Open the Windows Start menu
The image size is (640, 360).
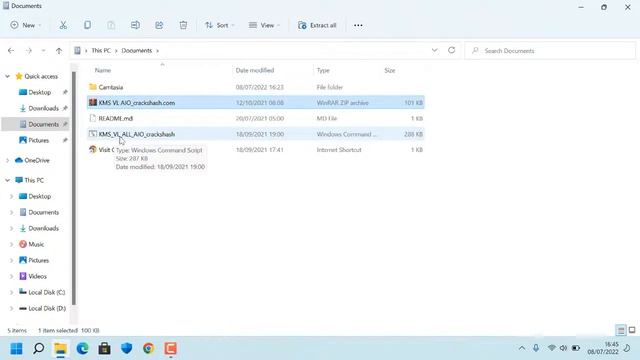(16, 349)
